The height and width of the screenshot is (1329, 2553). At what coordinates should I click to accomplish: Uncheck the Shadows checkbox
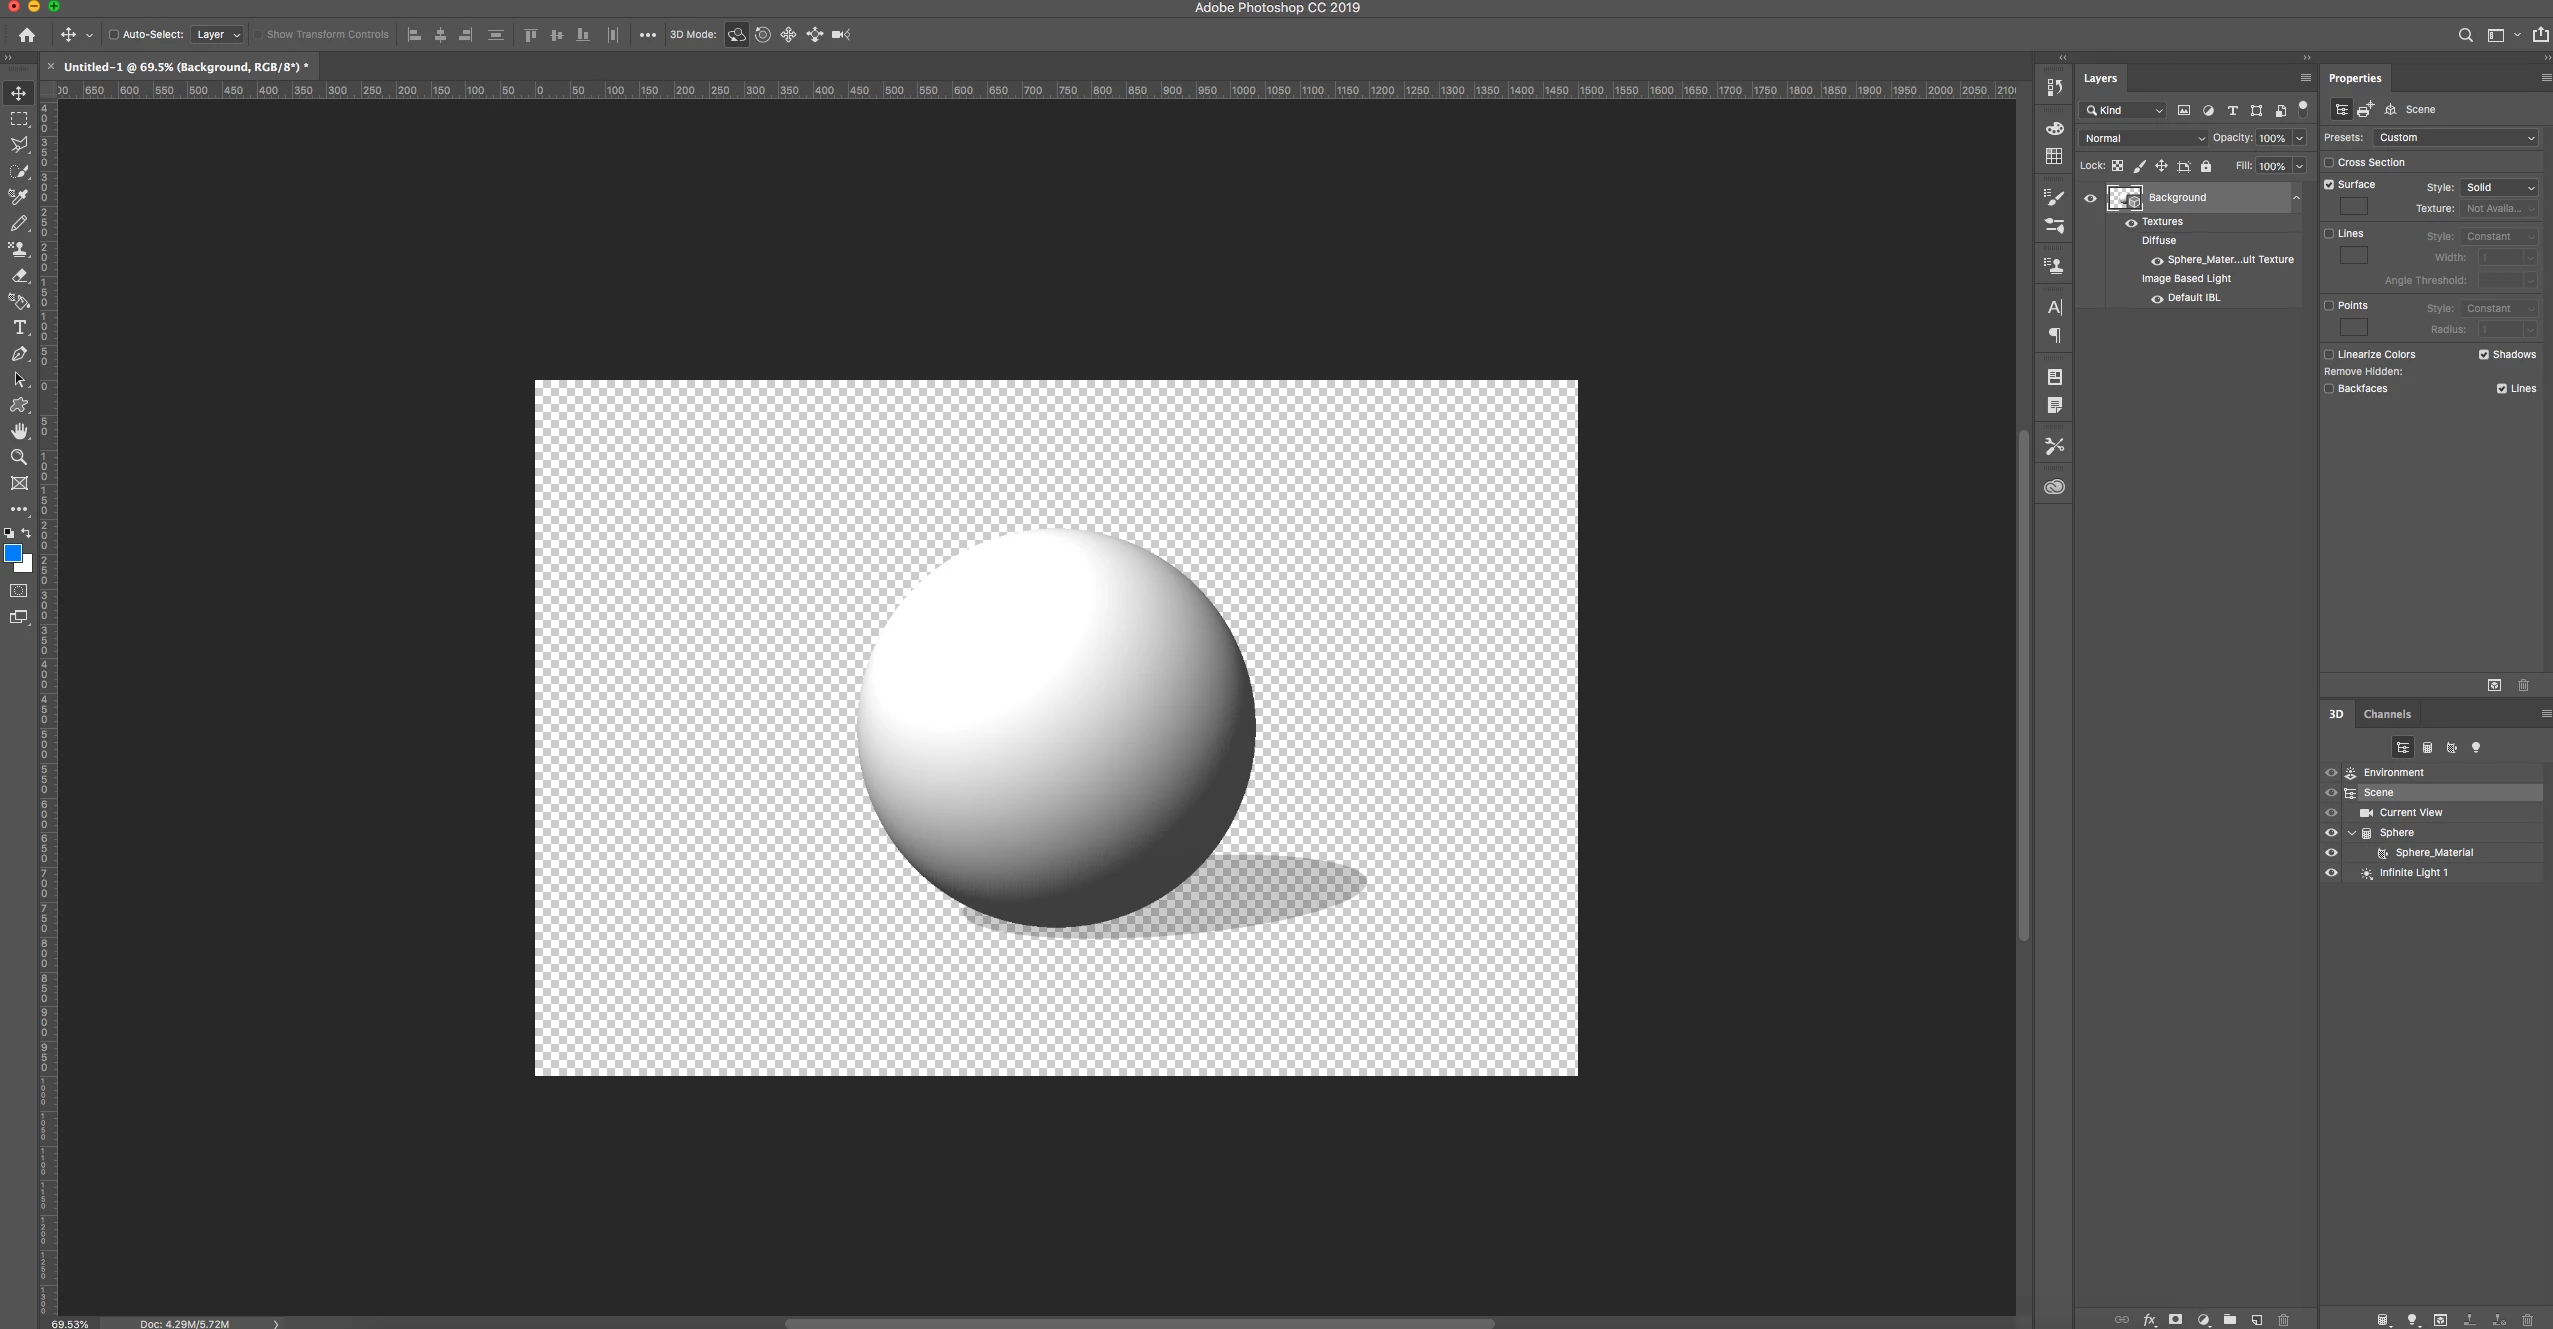[x=2484, y=355]
